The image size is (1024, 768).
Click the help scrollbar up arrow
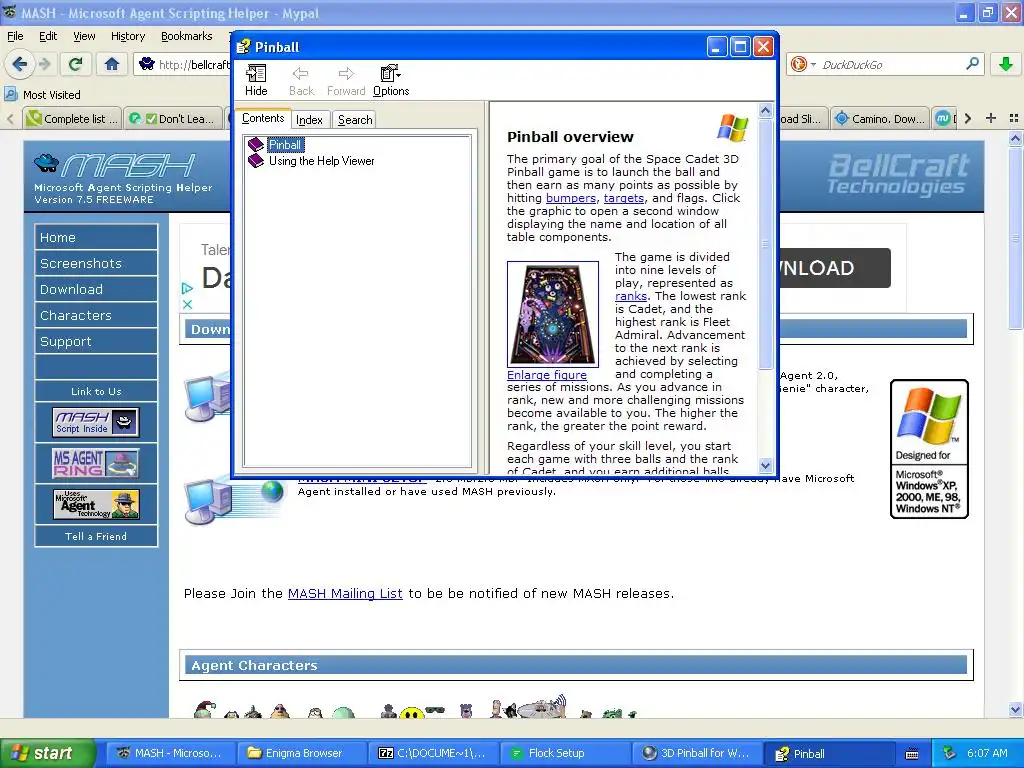coord(765,110)
